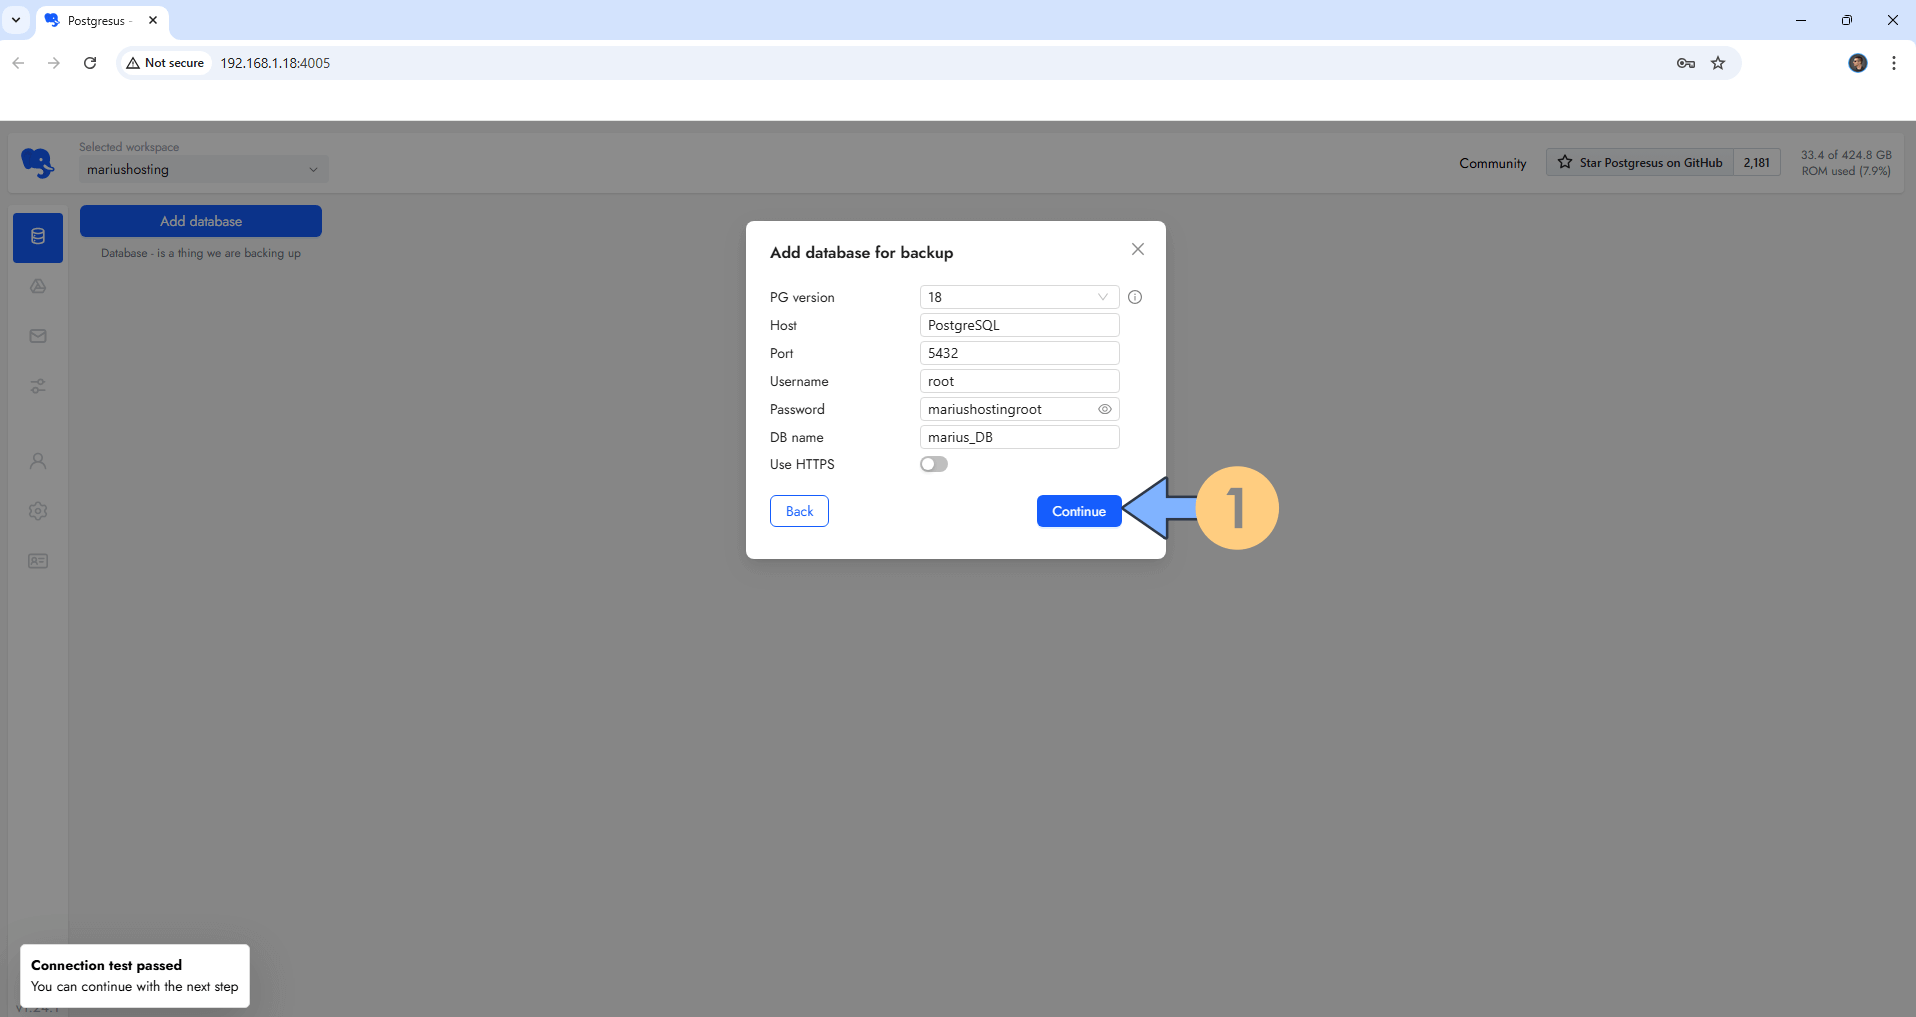
Task: Edit the DB name field marius_DB
Action: [x=1019, y=437]
